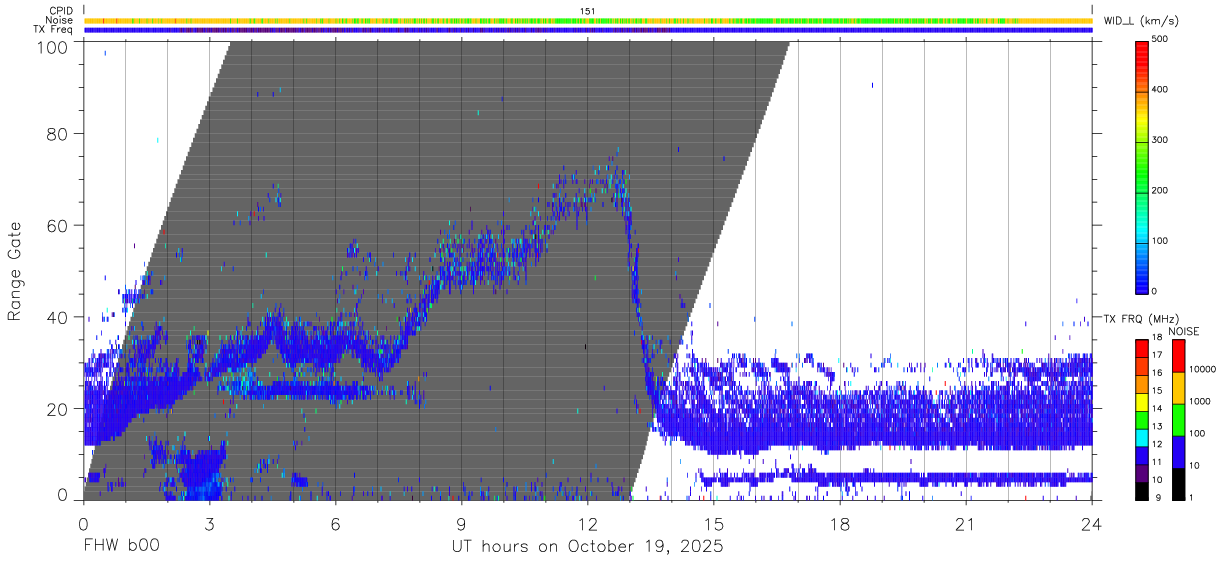Image resolution: width=1228 pixels, height=567 pixels.
Task: Click the CPID label at top left
Action: pos(61,11)
